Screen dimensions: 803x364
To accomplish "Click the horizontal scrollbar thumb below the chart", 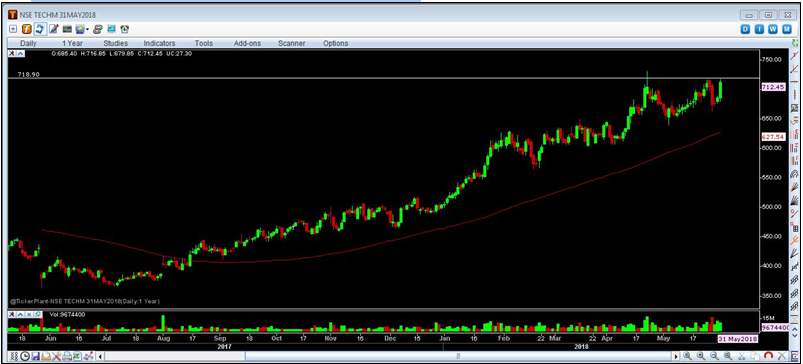I will point(459,356).
